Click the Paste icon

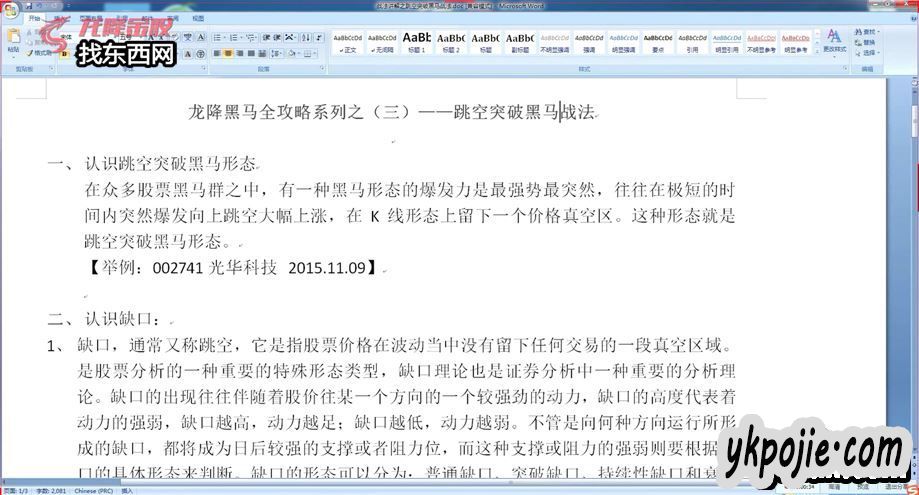click(x=13, y=40)
